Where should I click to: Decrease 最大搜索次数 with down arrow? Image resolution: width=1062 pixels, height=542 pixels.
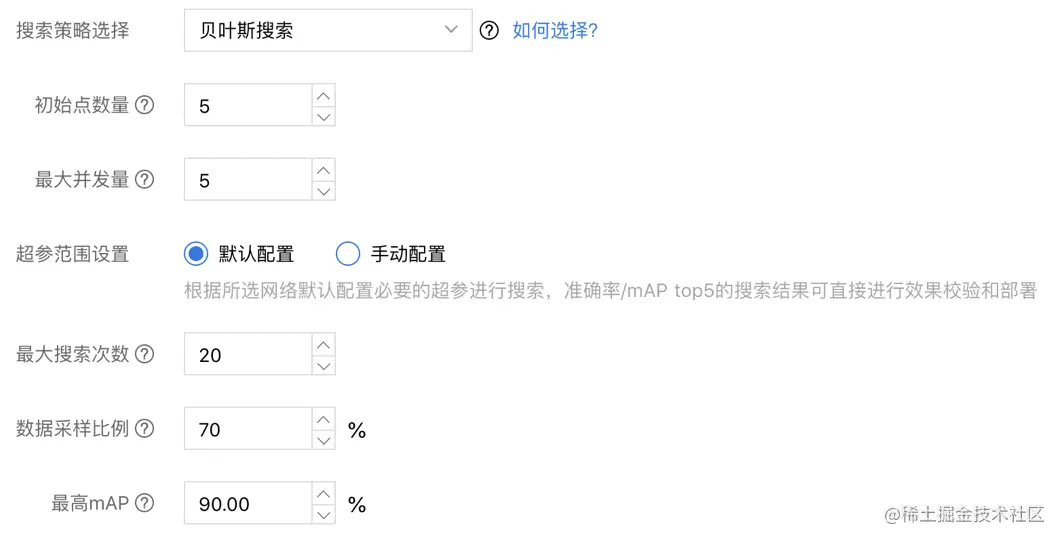[323, 365]
